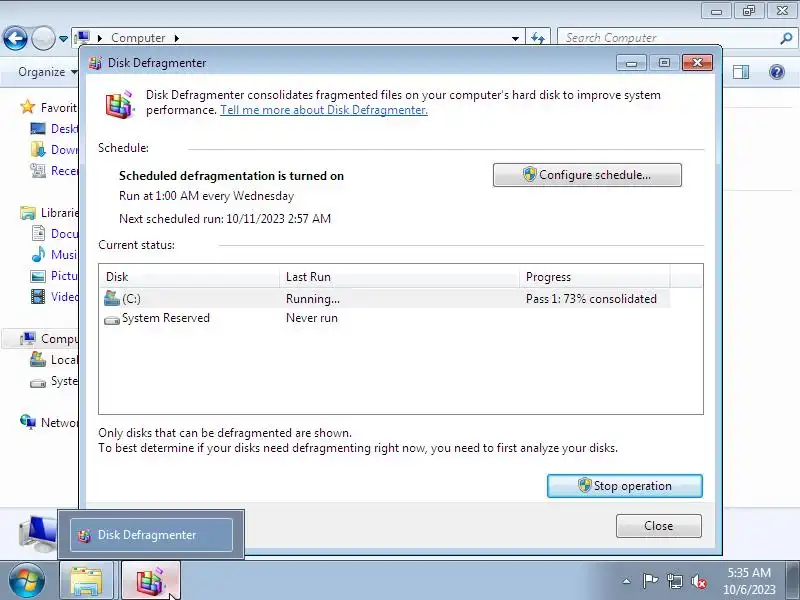Click the shield icon on Configure schedule

(529, 174)
